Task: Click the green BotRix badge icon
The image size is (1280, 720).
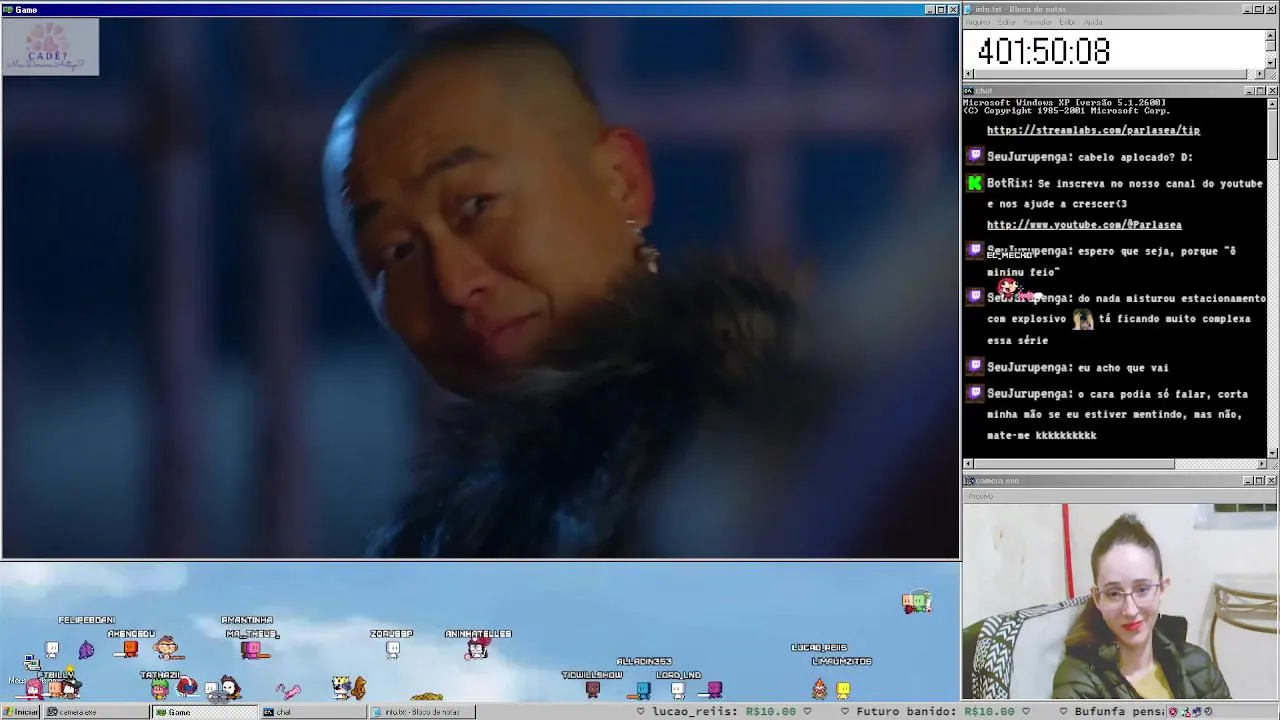Action: pos(975,183)
